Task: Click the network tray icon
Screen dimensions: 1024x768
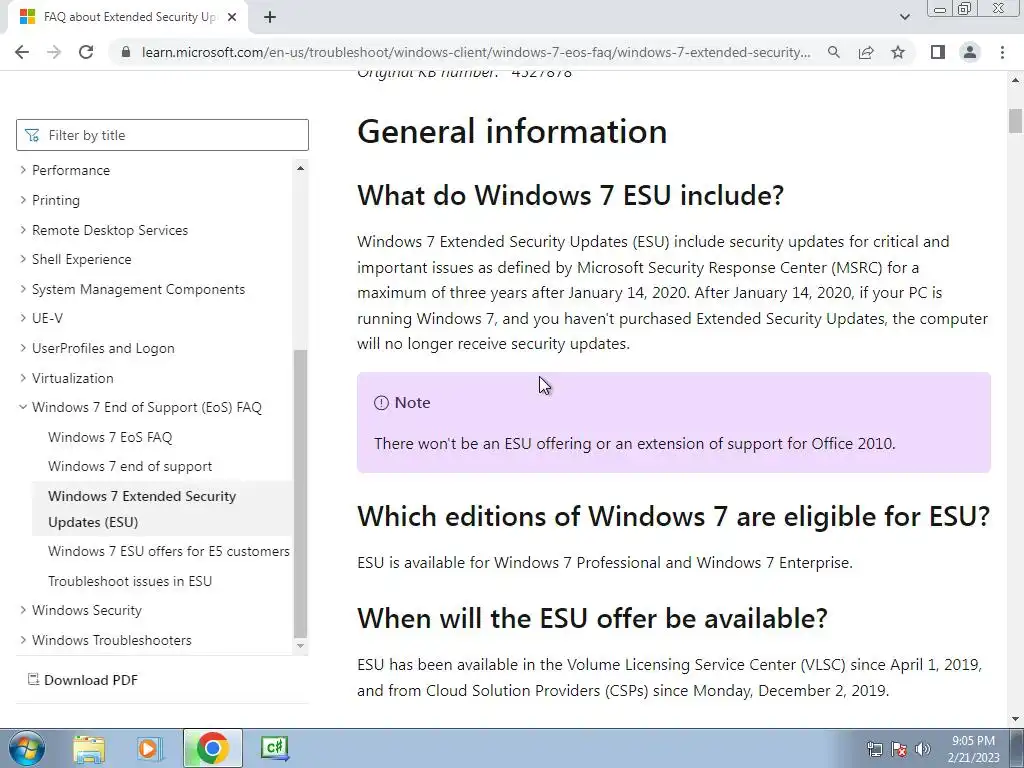Action: coord(874,749)
